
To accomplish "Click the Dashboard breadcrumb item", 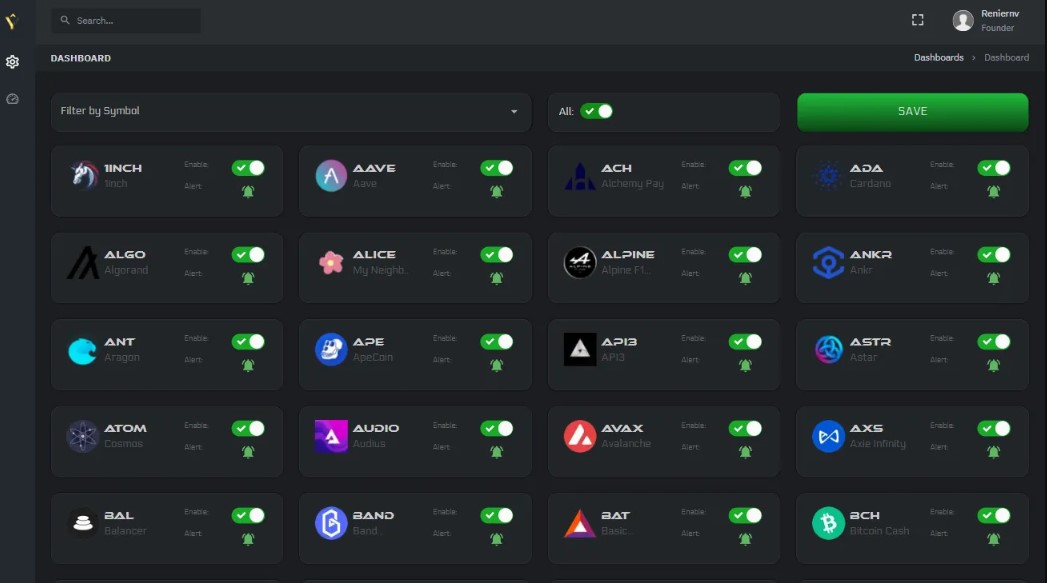I will click(1006, 58).
